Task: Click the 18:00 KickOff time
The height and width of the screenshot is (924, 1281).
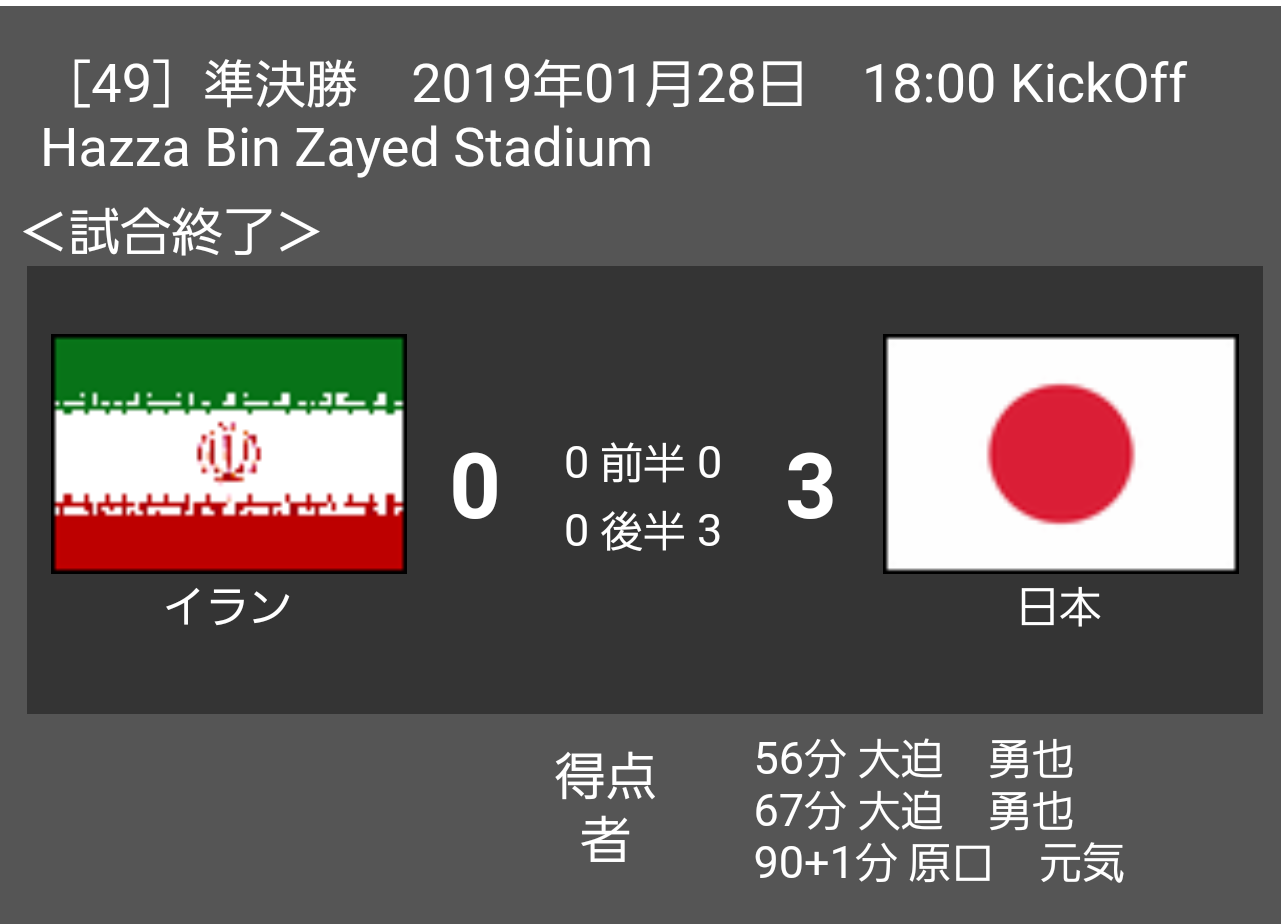Action: [1024, 84]
